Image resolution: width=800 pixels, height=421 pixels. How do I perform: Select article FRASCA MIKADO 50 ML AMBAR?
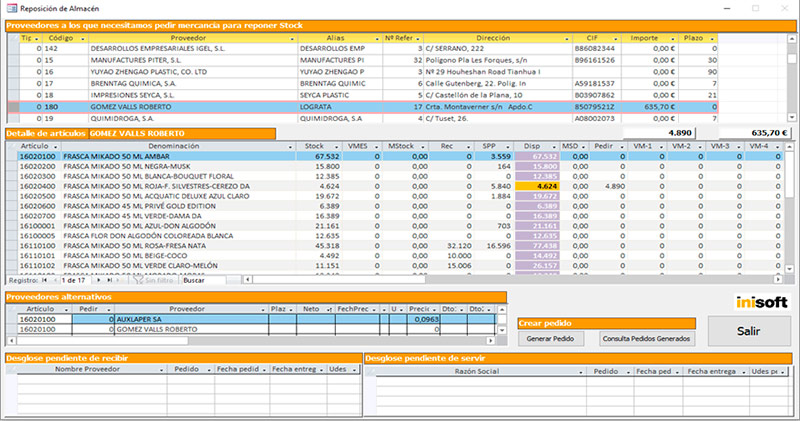coord(401,157)
